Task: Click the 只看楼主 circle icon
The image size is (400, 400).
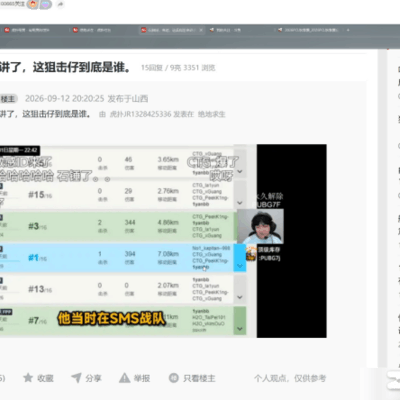Action: coord(174,378)
